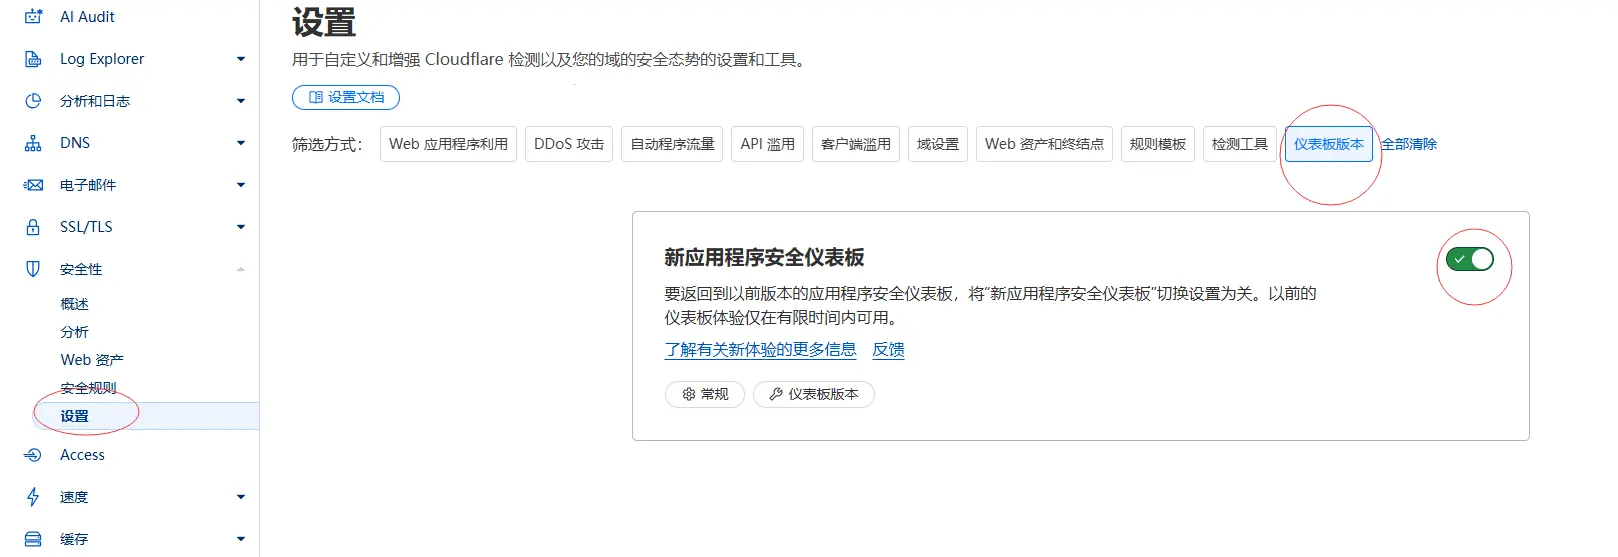The image size is (1618, 557).
Task: Open the Access menu item
Action: [82, 455]
